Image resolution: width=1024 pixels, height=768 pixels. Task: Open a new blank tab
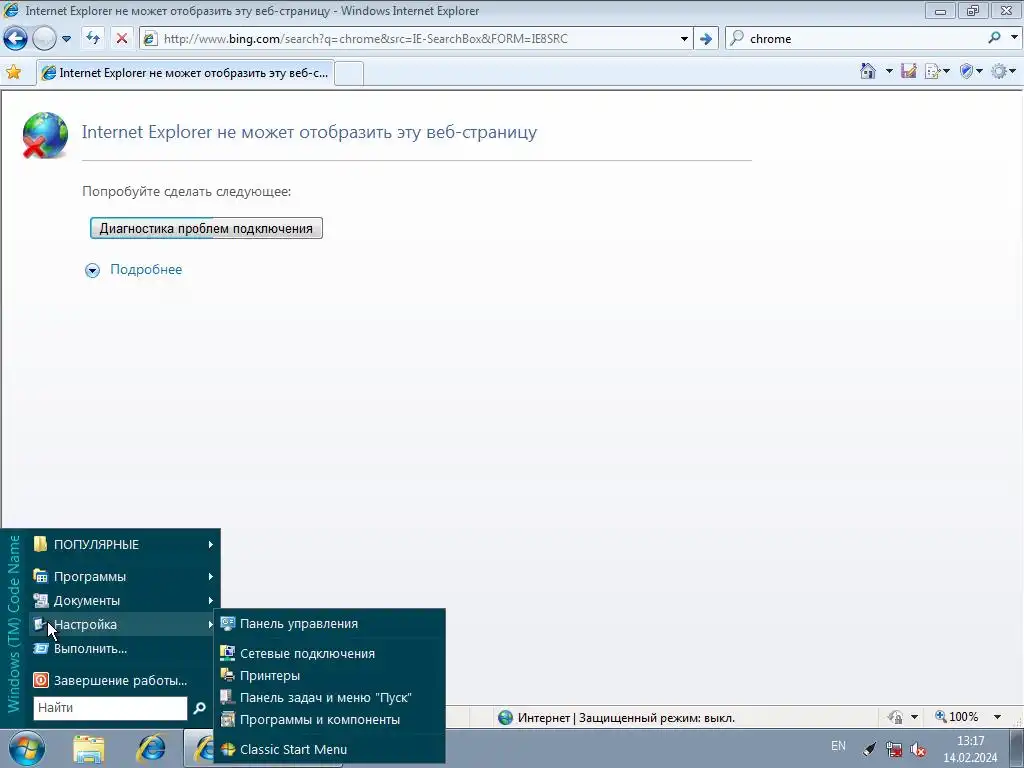pyautogui.click(x=349, y=73)
